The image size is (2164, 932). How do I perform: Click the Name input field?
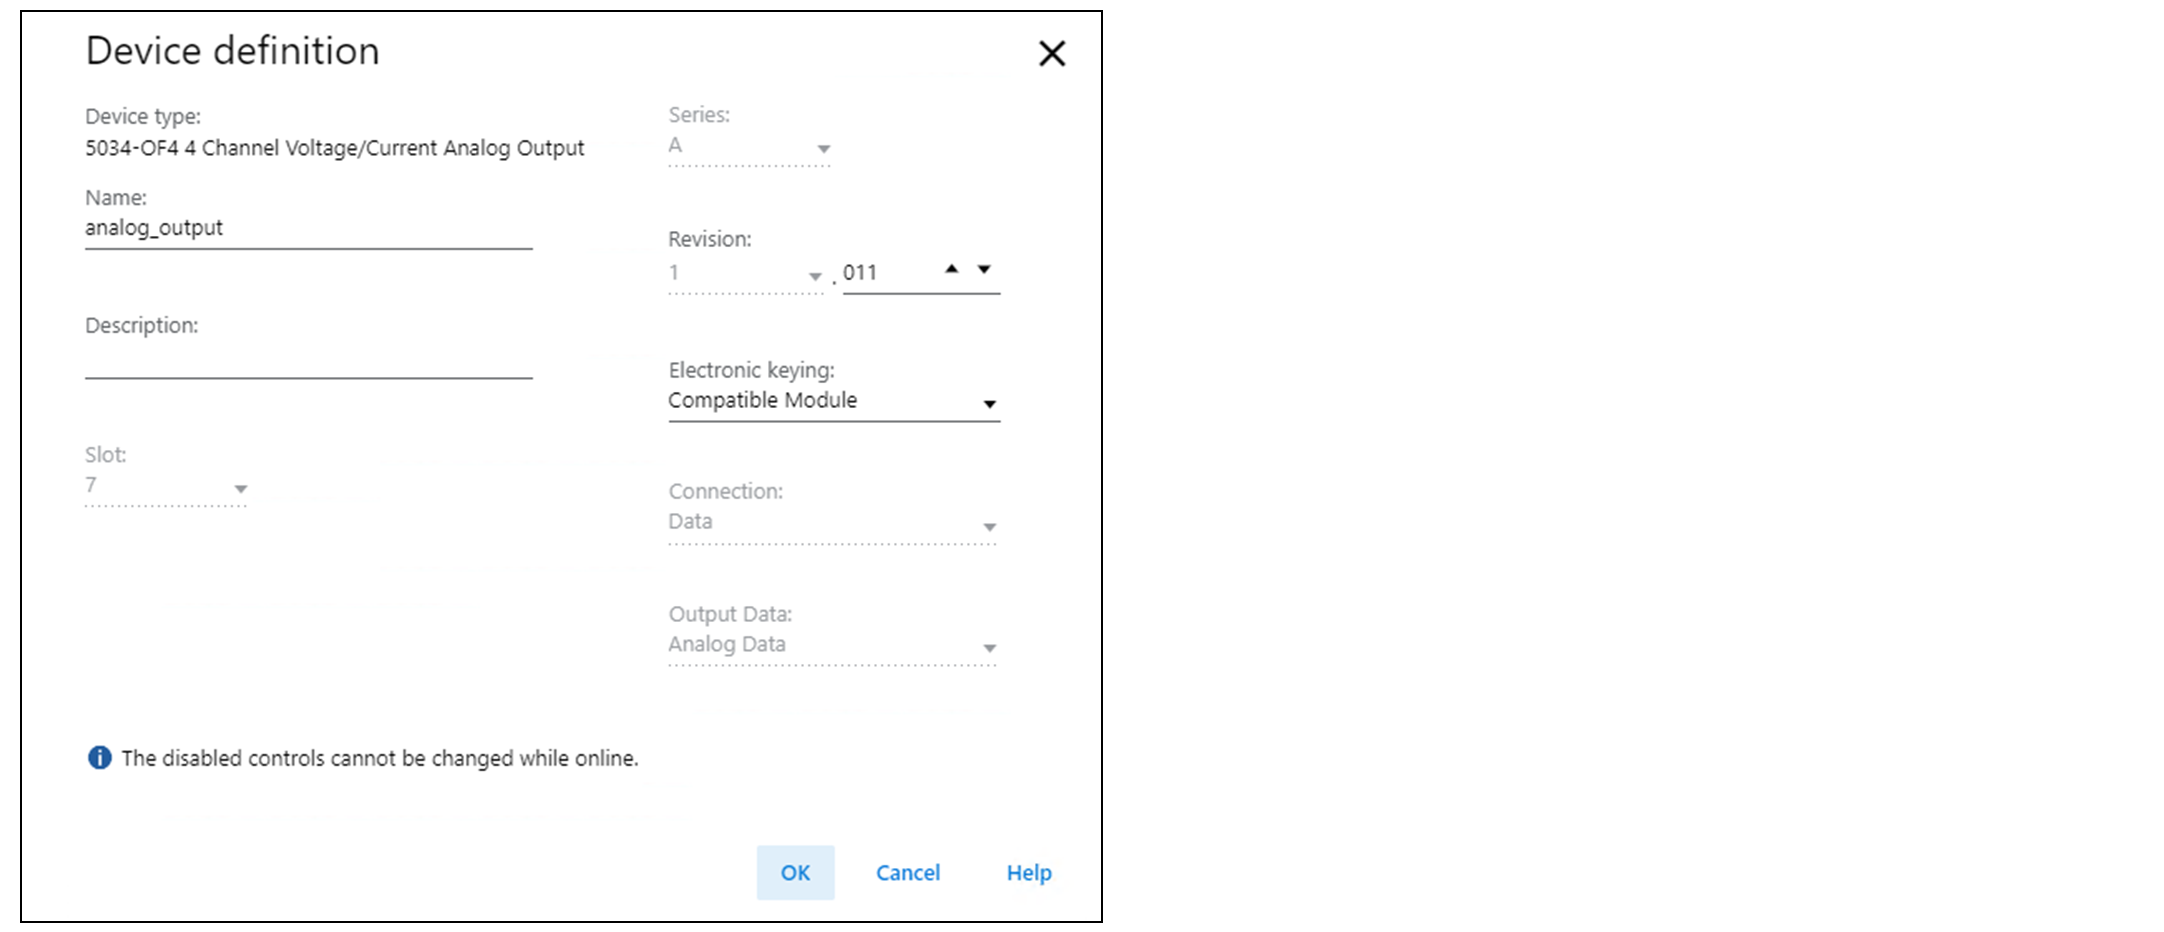308,229
